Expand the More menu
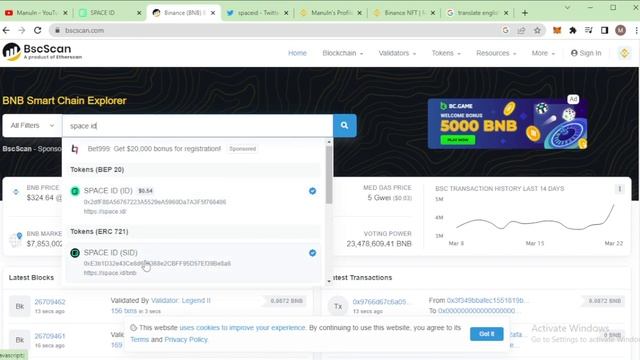The width and height of the screenshot is (640, 360). [543, 53]
